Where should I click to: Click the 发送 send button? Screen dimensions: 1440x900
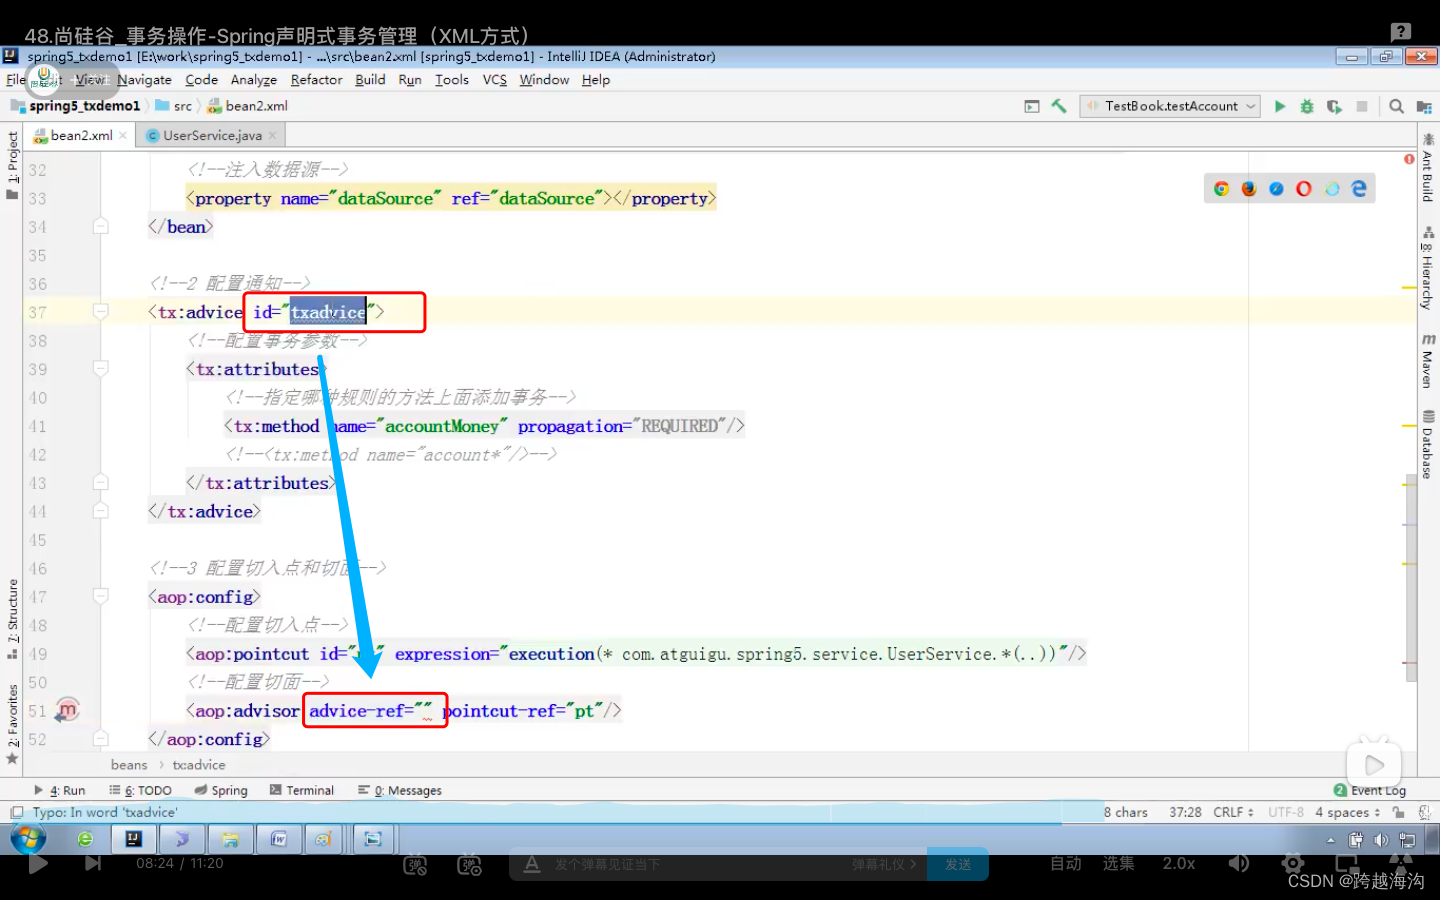[958, 864]
